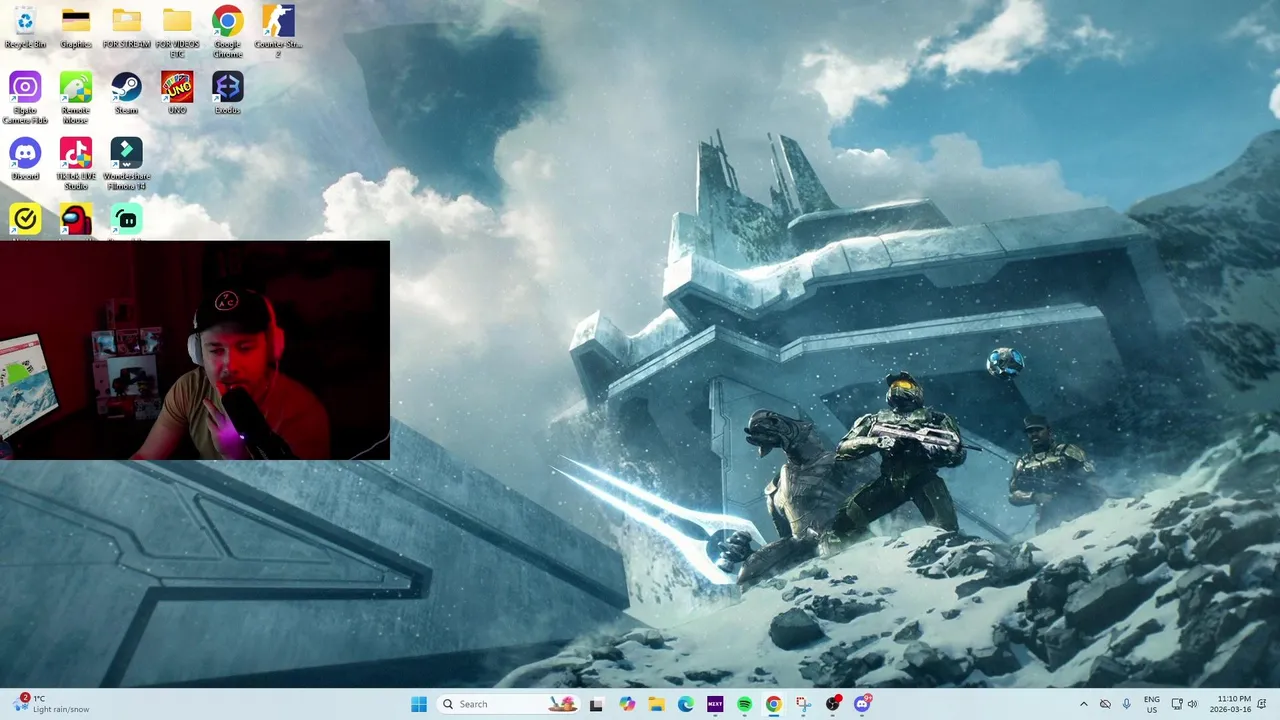Open Spotify from the taskbar
Image resolution: width=1280 pixels, height=720 pixels.
point(744,704)
